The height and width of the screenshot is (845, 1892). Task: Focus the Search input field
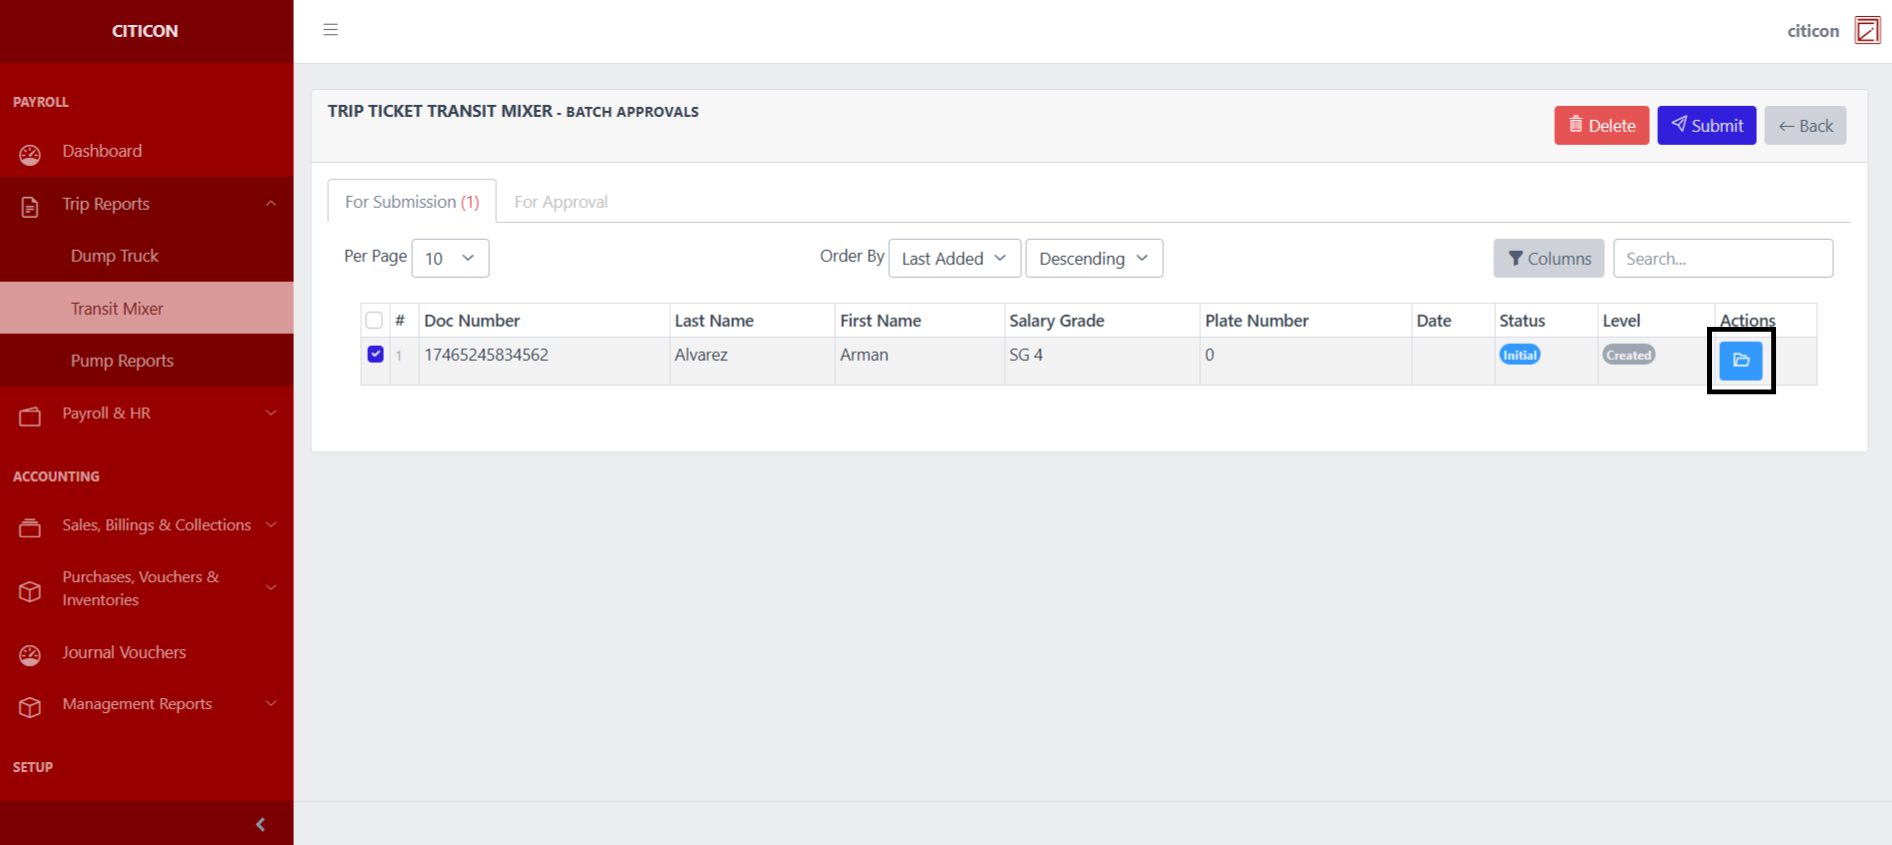pyautogui.click(x=1722, y=258)
